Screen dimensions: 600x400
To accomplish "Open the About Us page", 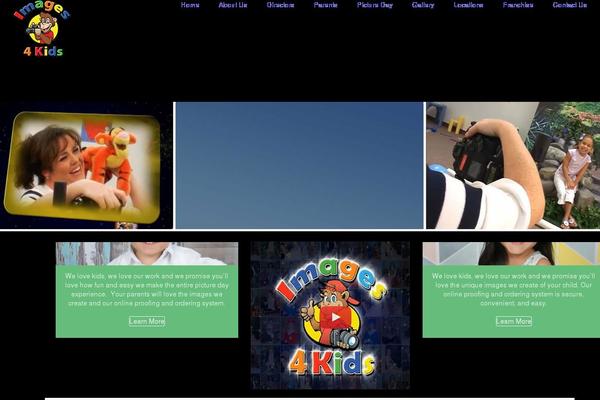I will [x=233, y=5].
